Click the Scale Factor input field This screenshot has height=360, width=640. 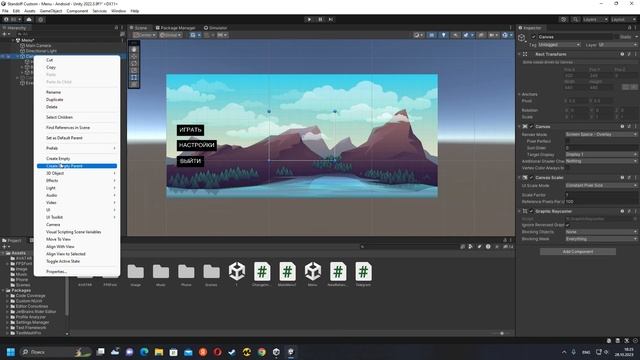601,195
